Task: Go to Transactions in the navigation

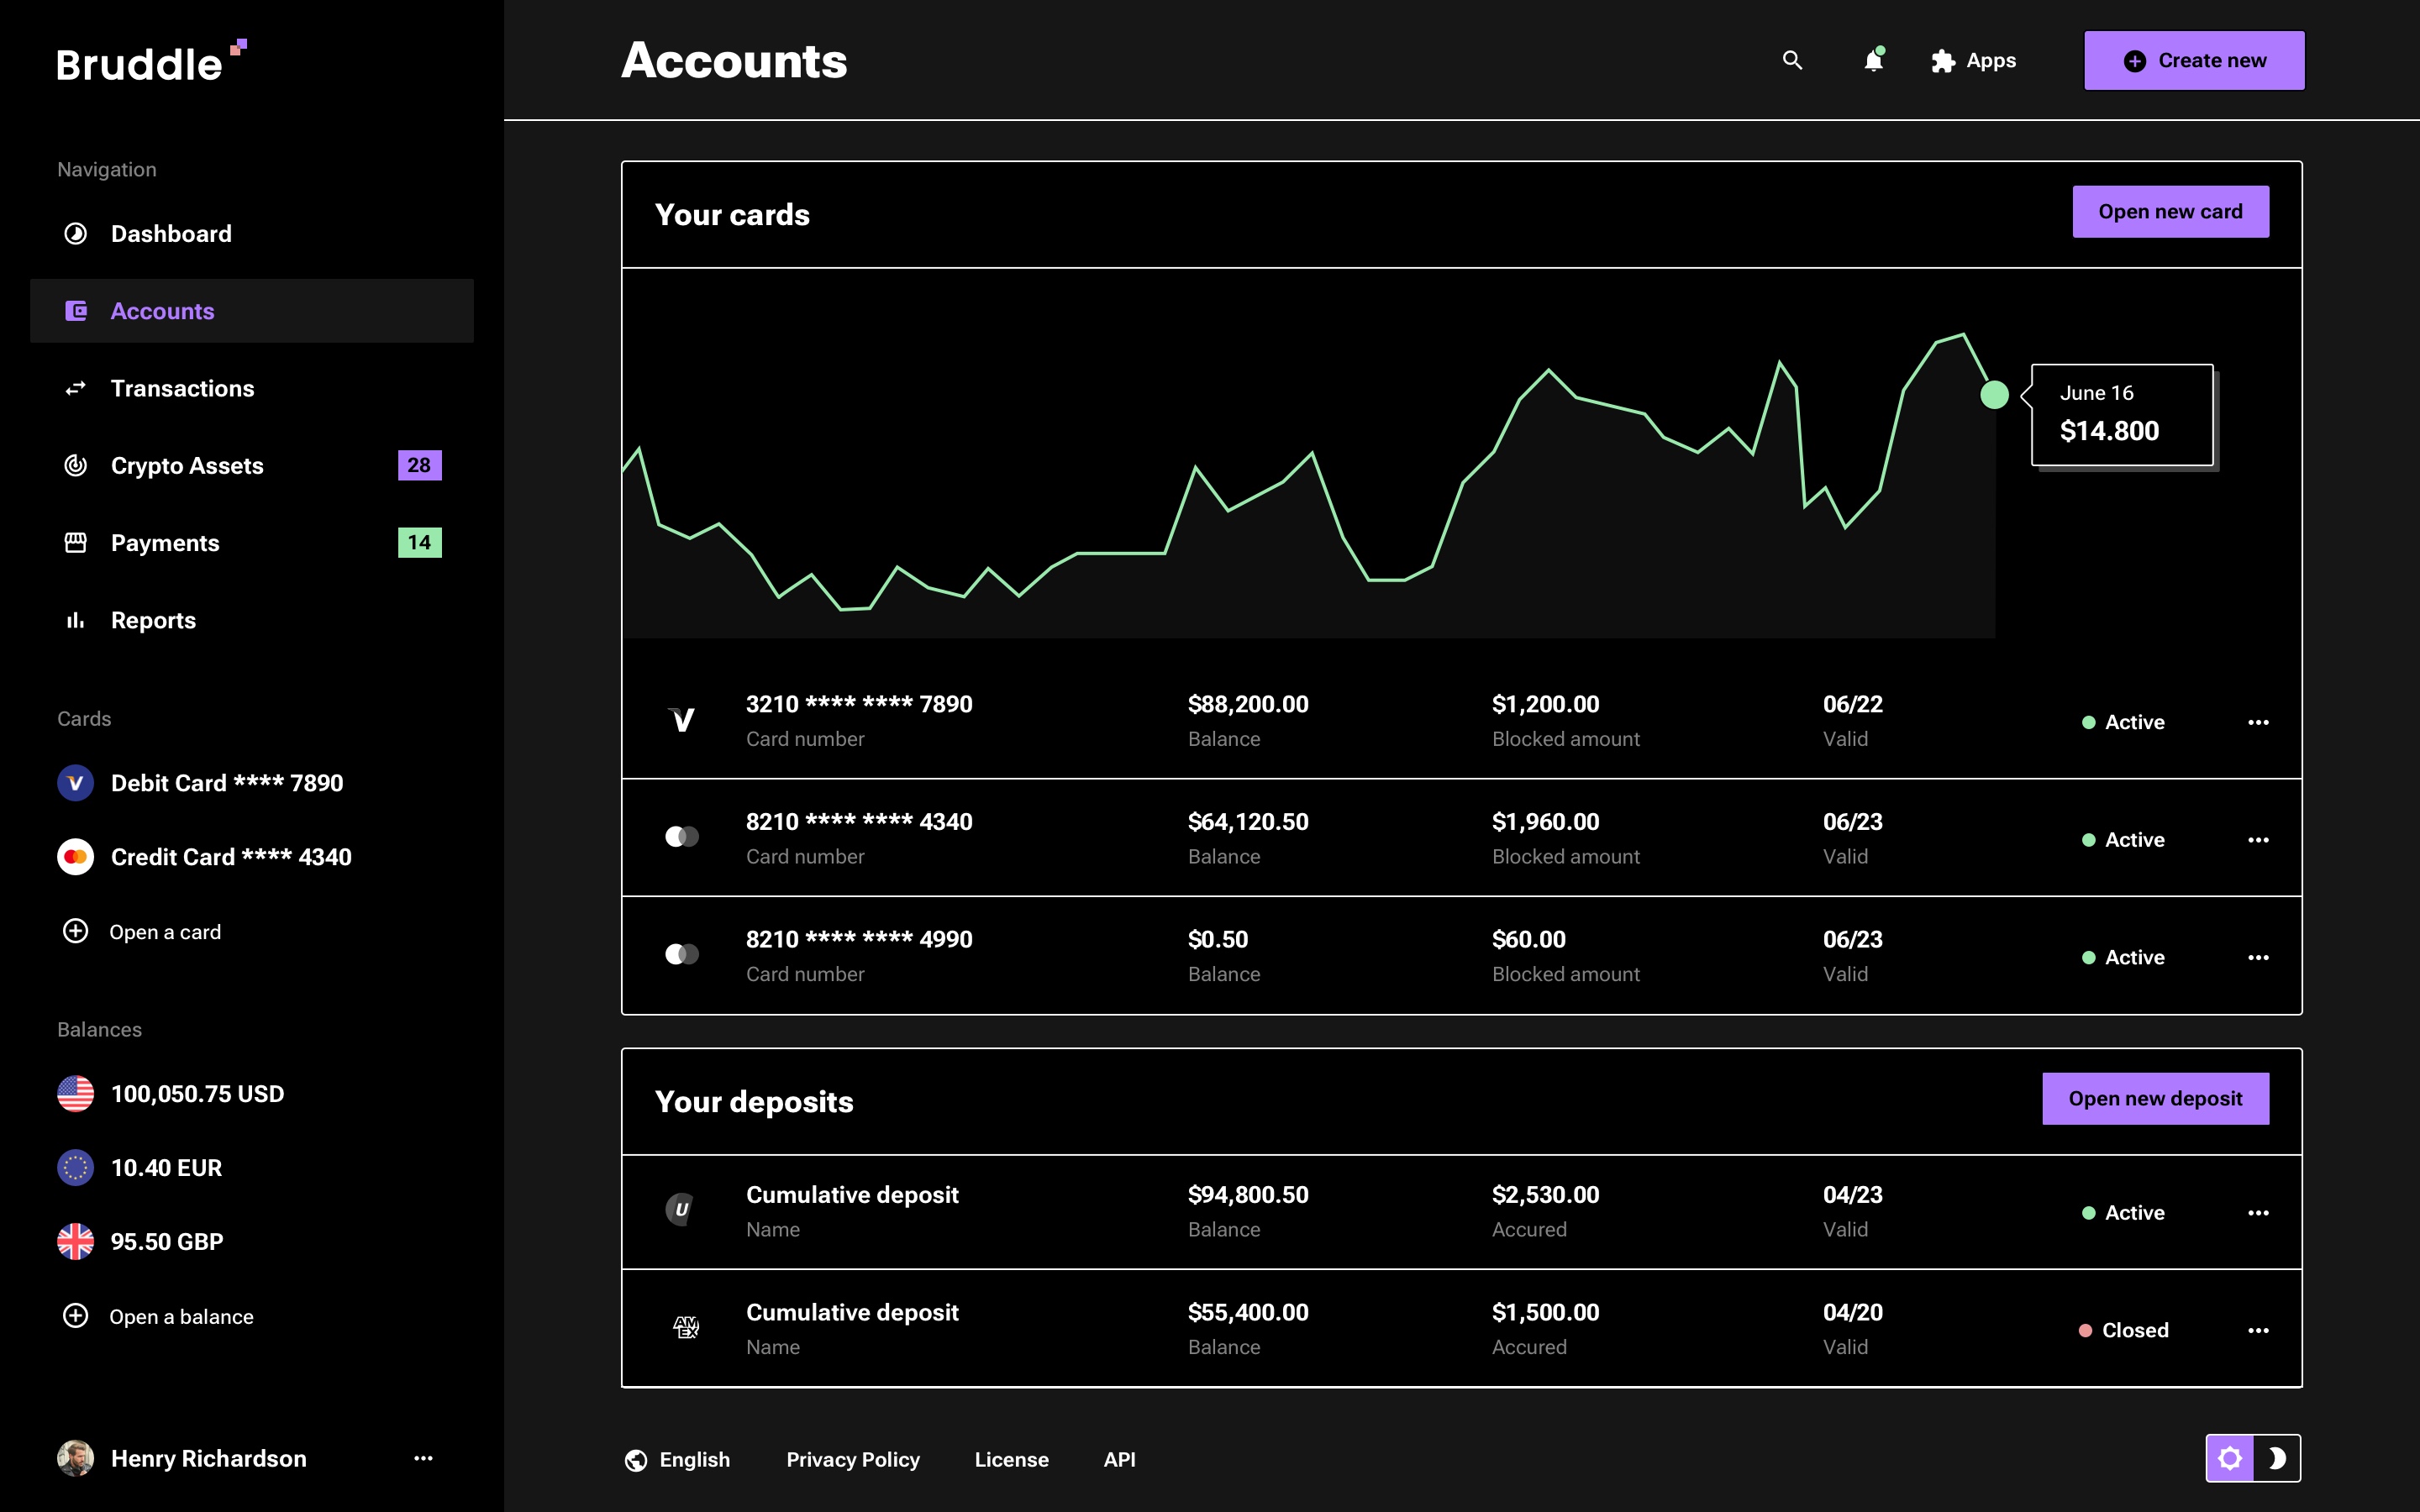Action: [182, 388]
